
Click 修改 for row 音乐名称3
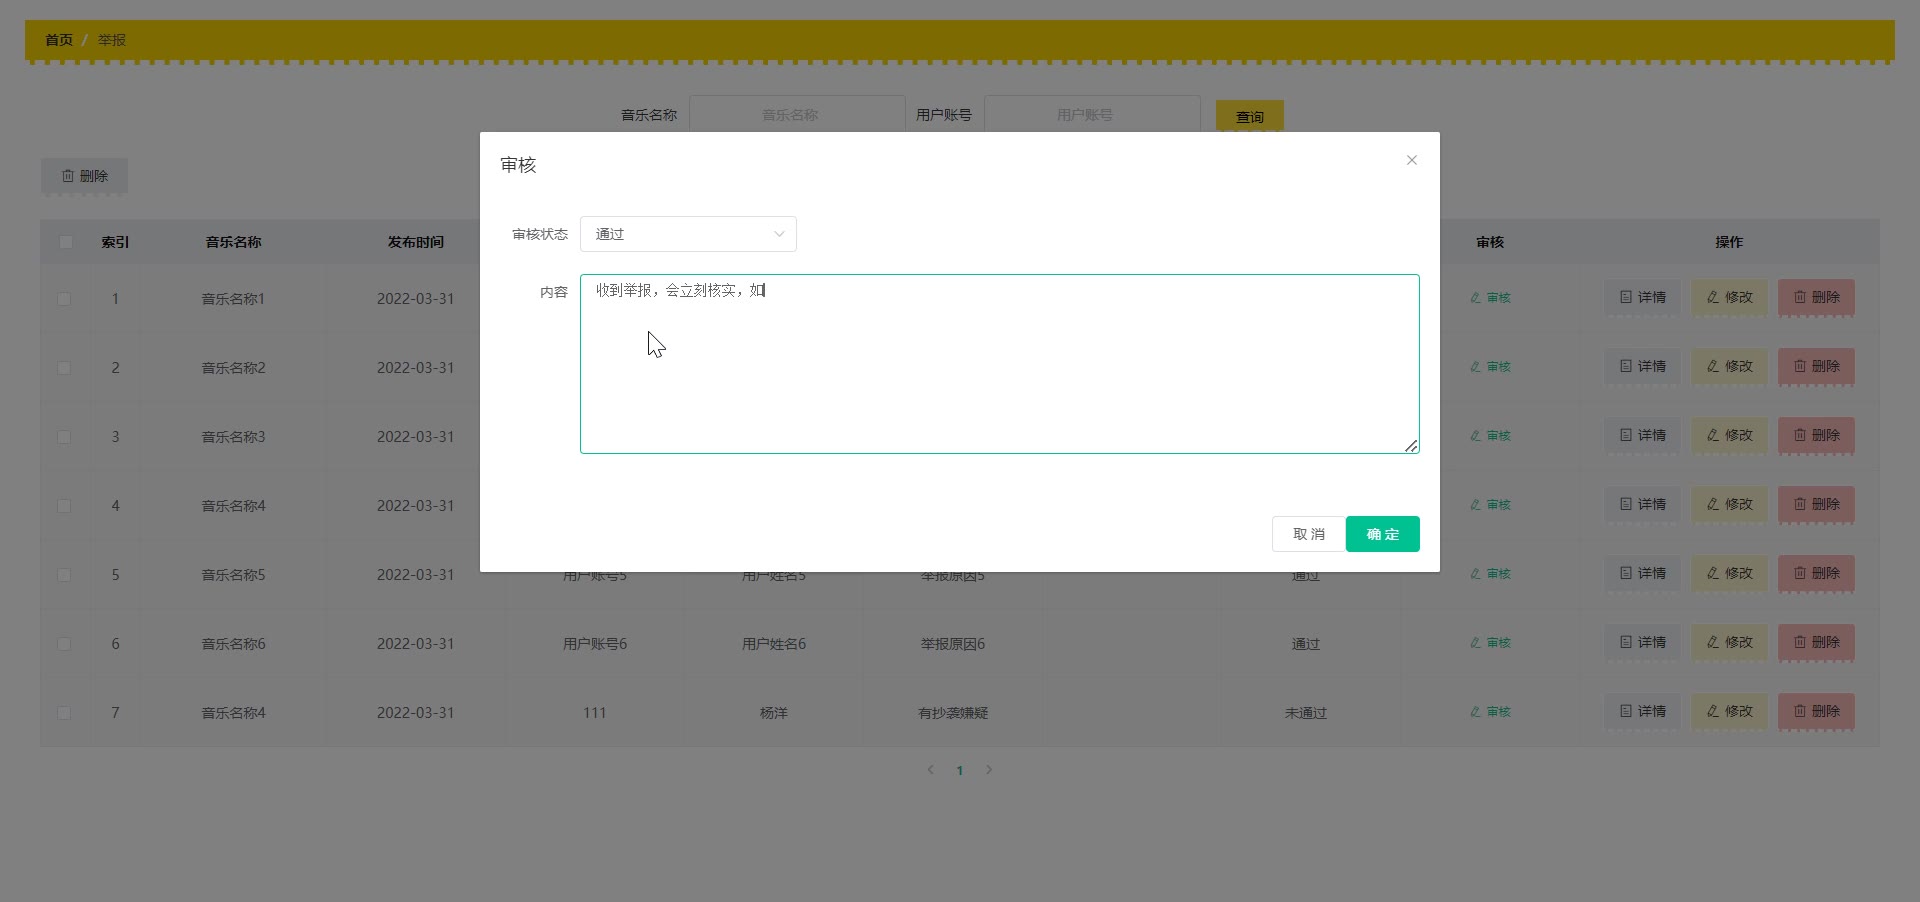click(1729, 435)
